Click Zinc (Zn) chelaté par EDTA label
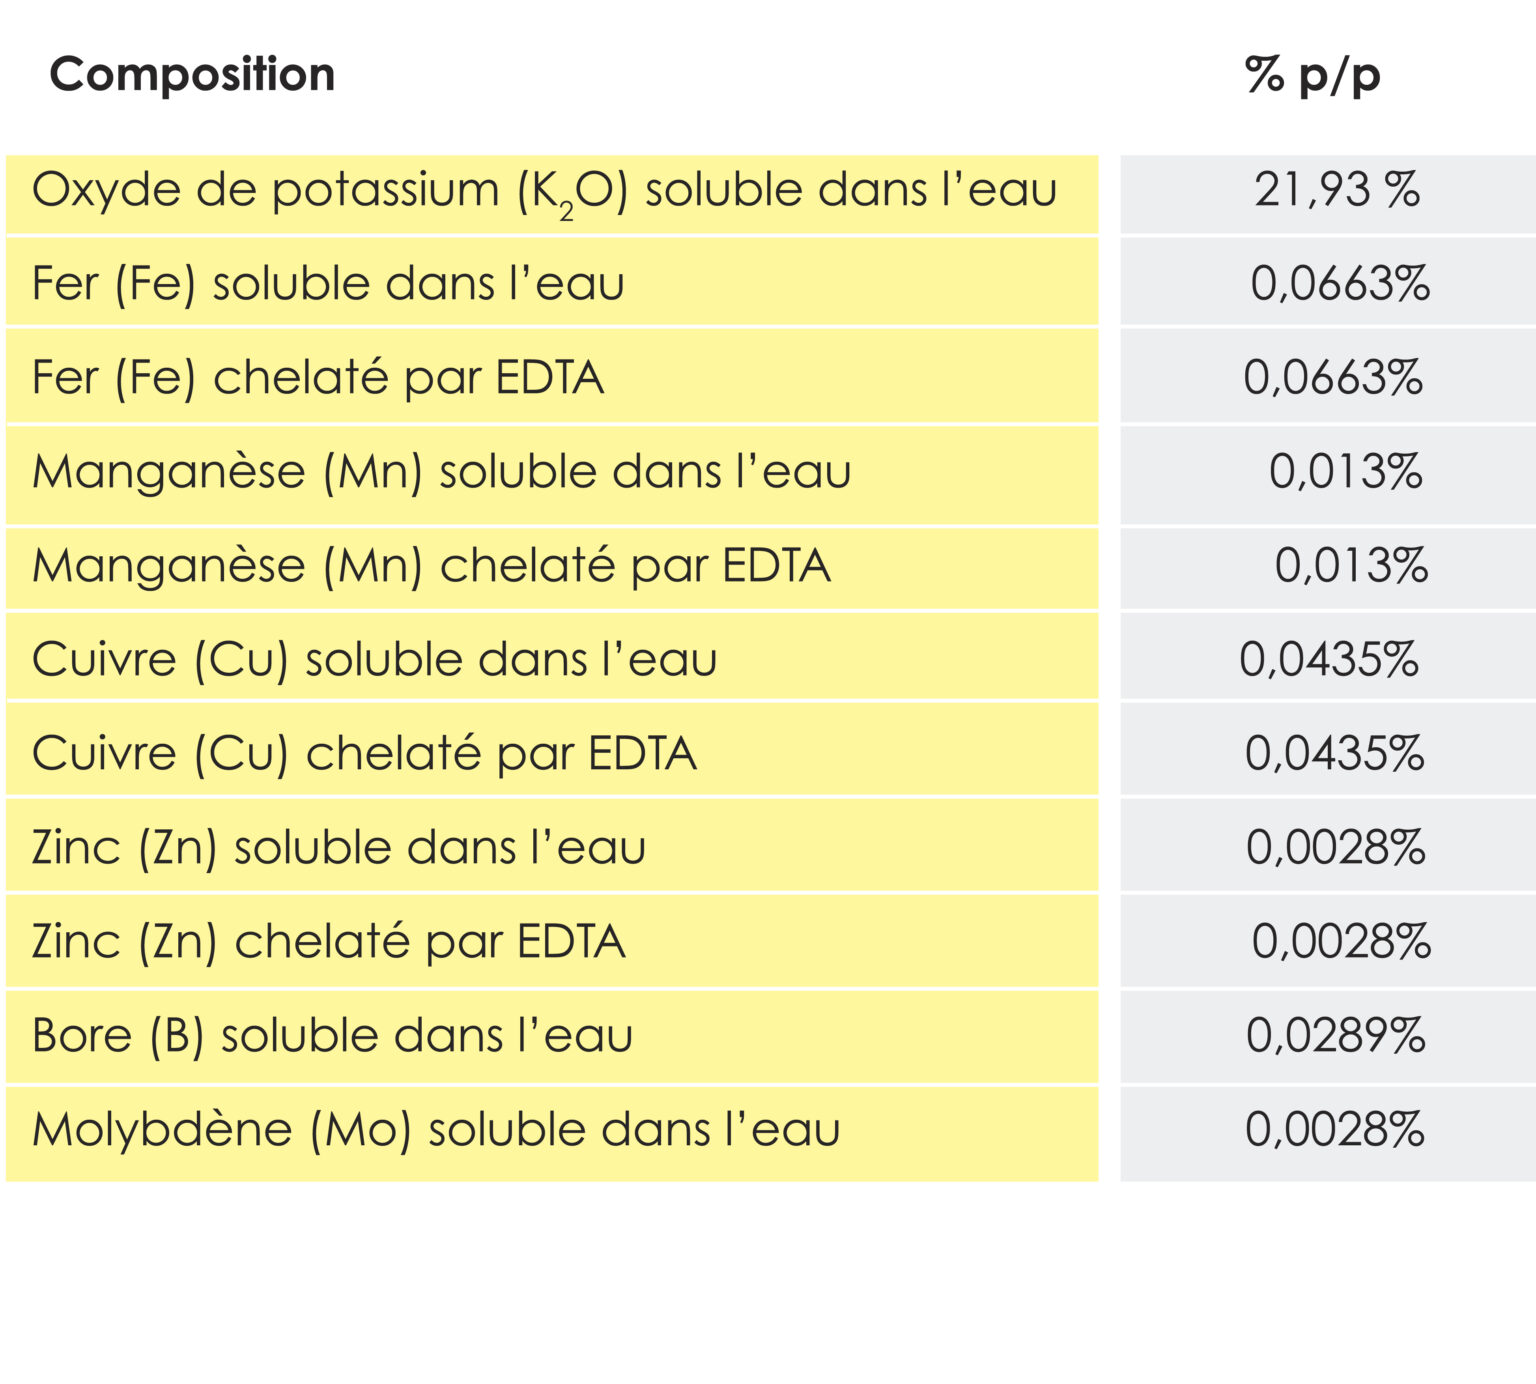 pyautogui.click(x=329, y=942)
